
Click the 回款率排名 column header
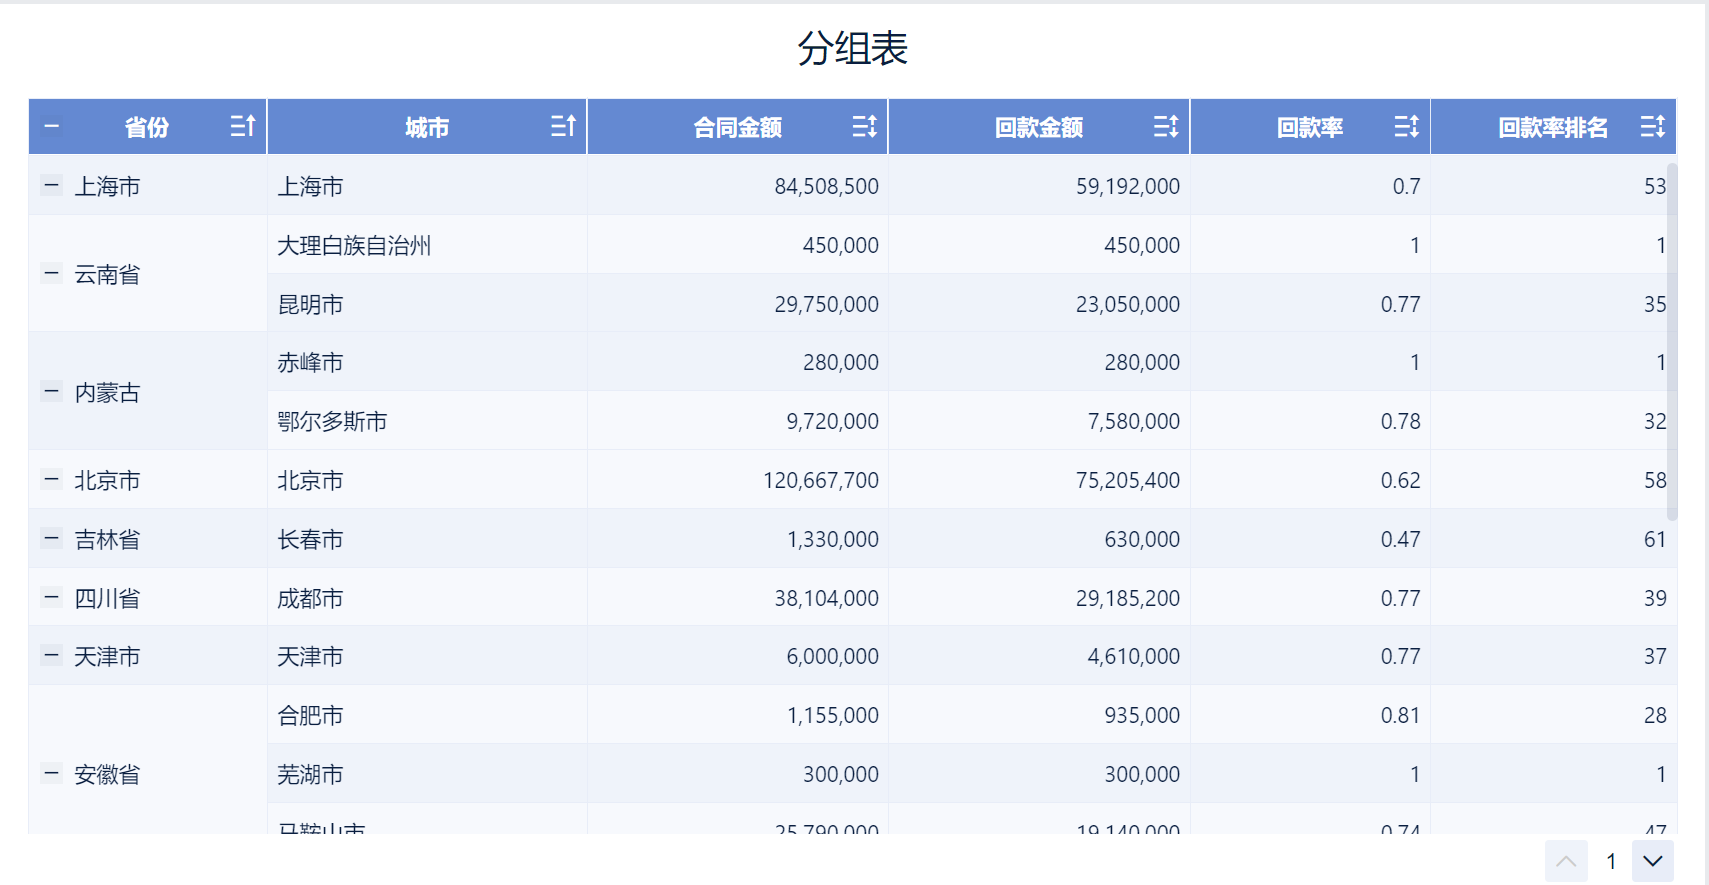(1552, 127)
